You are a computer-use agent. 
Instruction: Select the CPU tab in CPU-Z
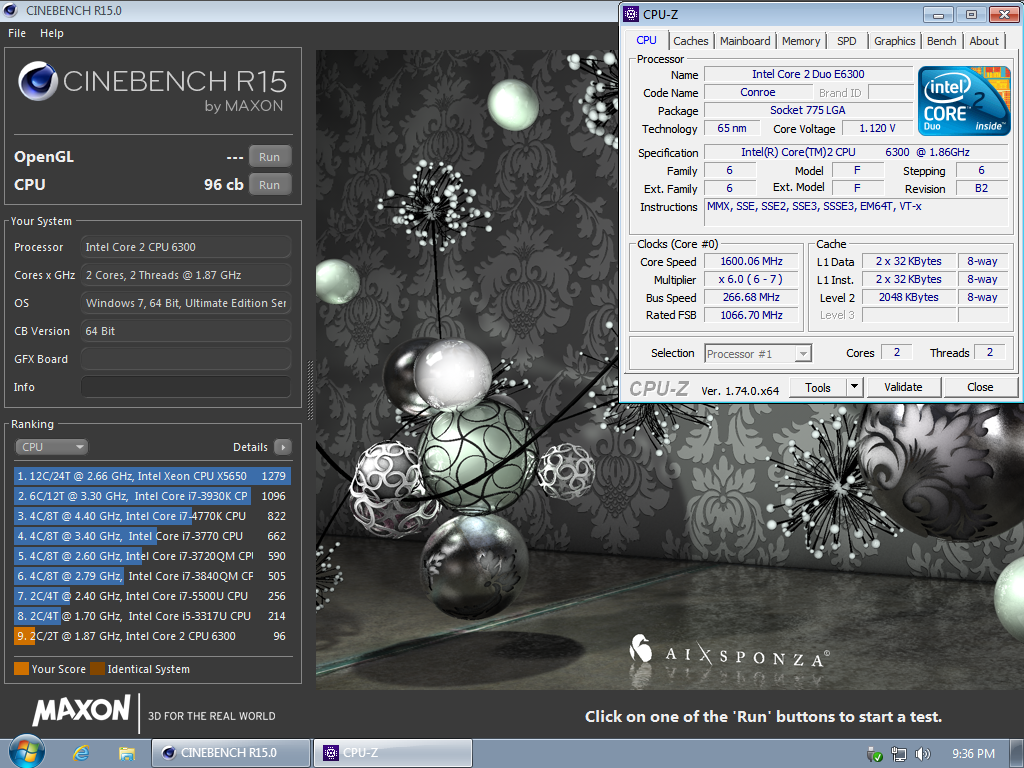pyautogui.click(x=647, y=40)
